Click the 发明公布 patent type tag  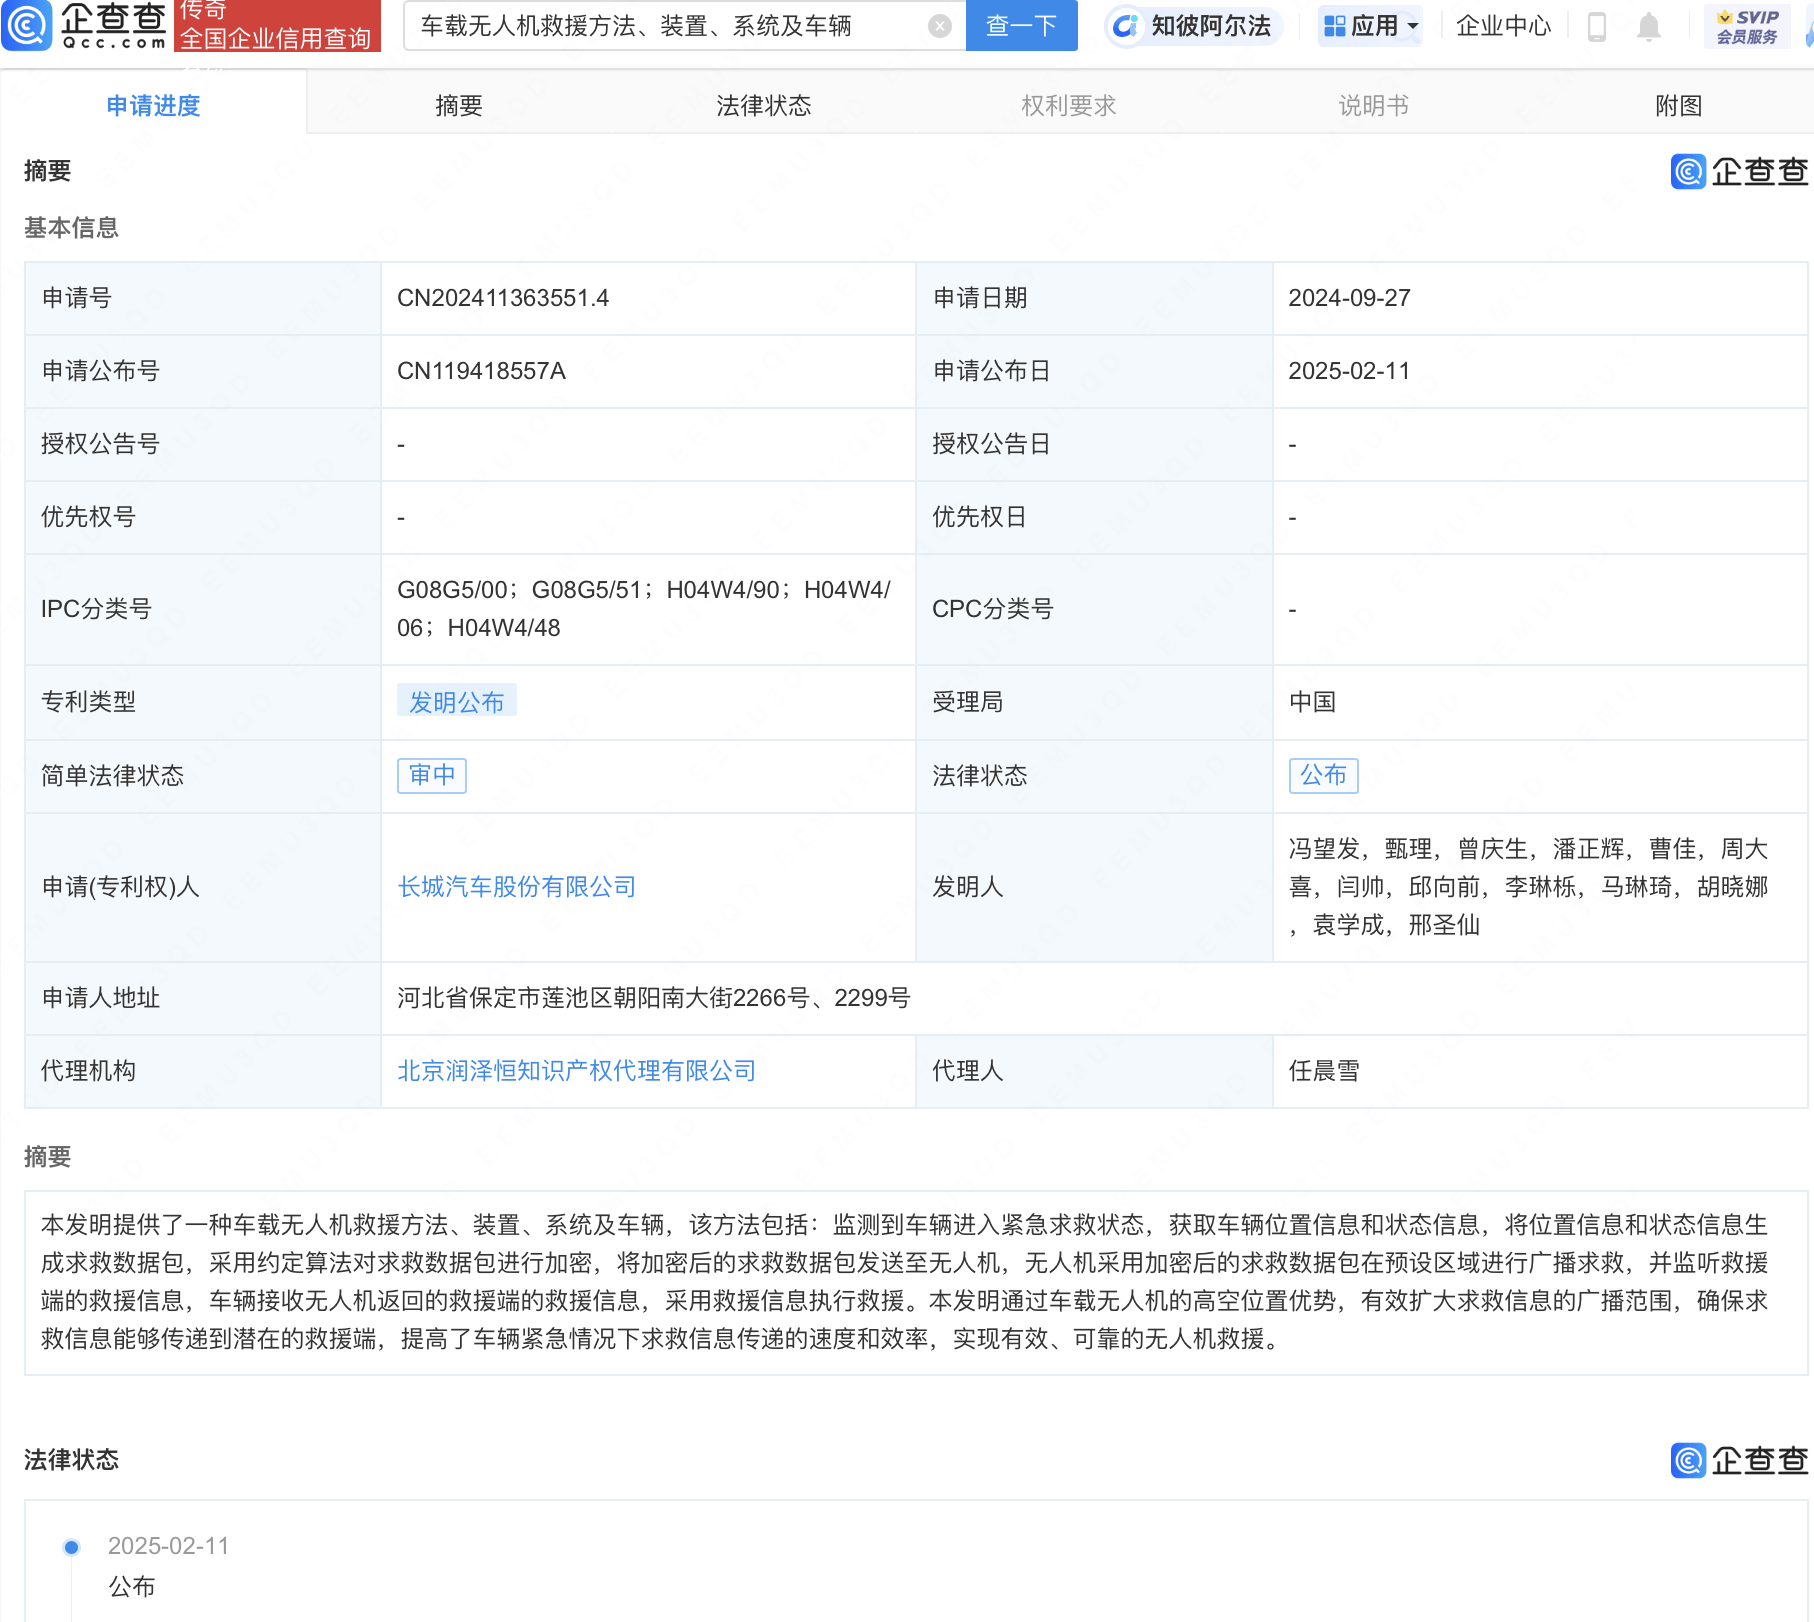tap(456, 702)
